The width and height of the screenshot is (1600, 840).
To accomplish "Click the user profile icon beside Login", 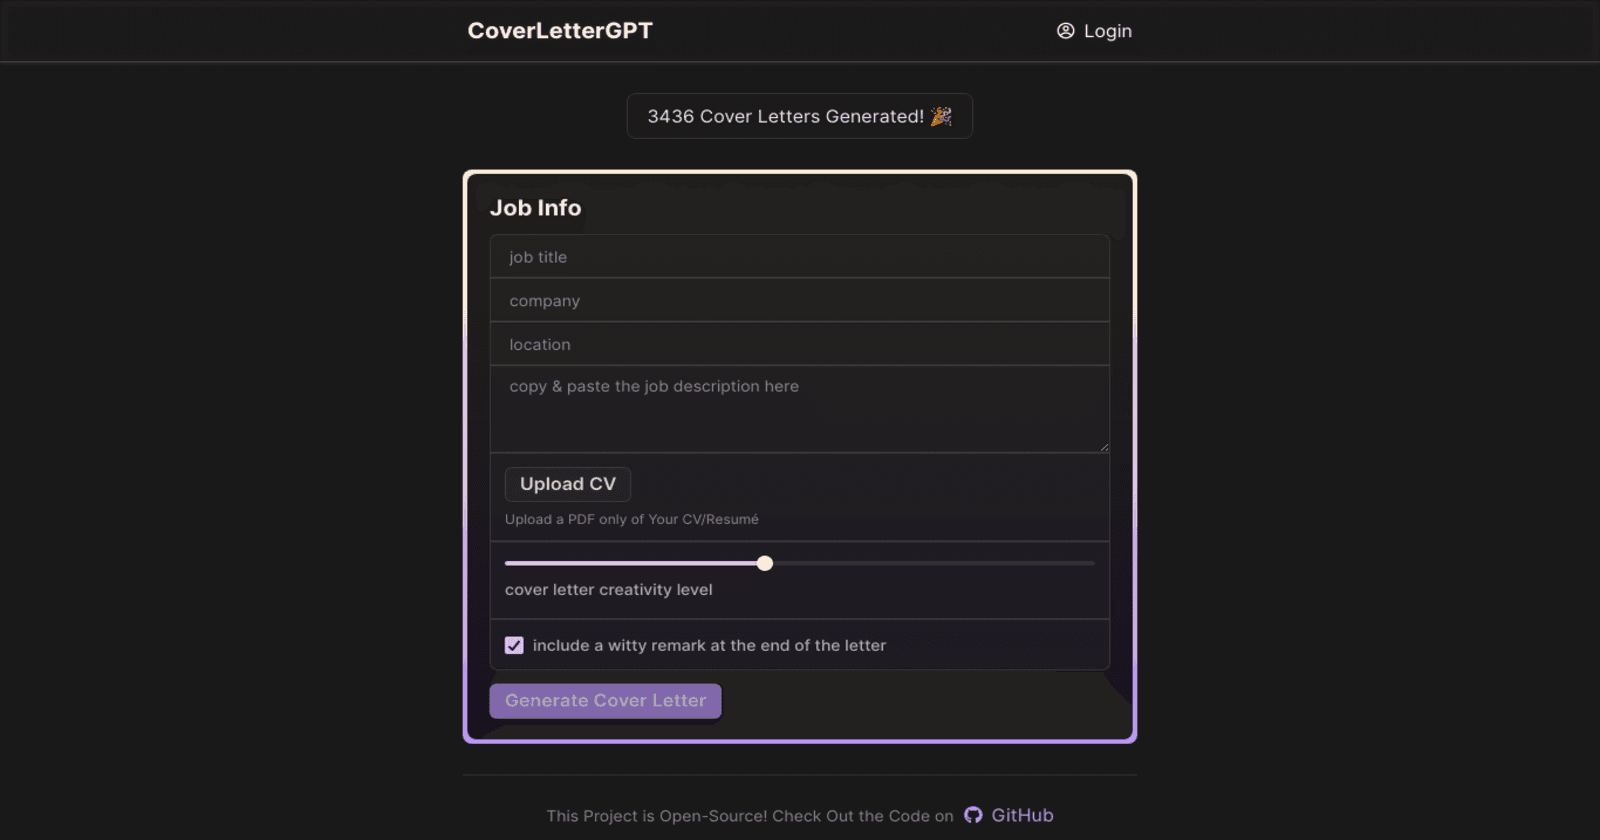I will [x=1065, y=31].
